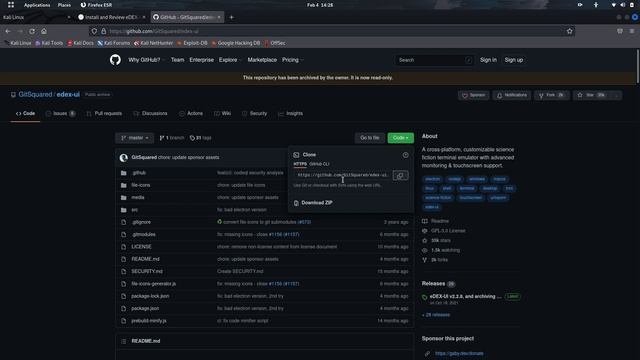Open the Kali Tools bookmark
Viewport: 640px width, 360px height.
[49, 43]
